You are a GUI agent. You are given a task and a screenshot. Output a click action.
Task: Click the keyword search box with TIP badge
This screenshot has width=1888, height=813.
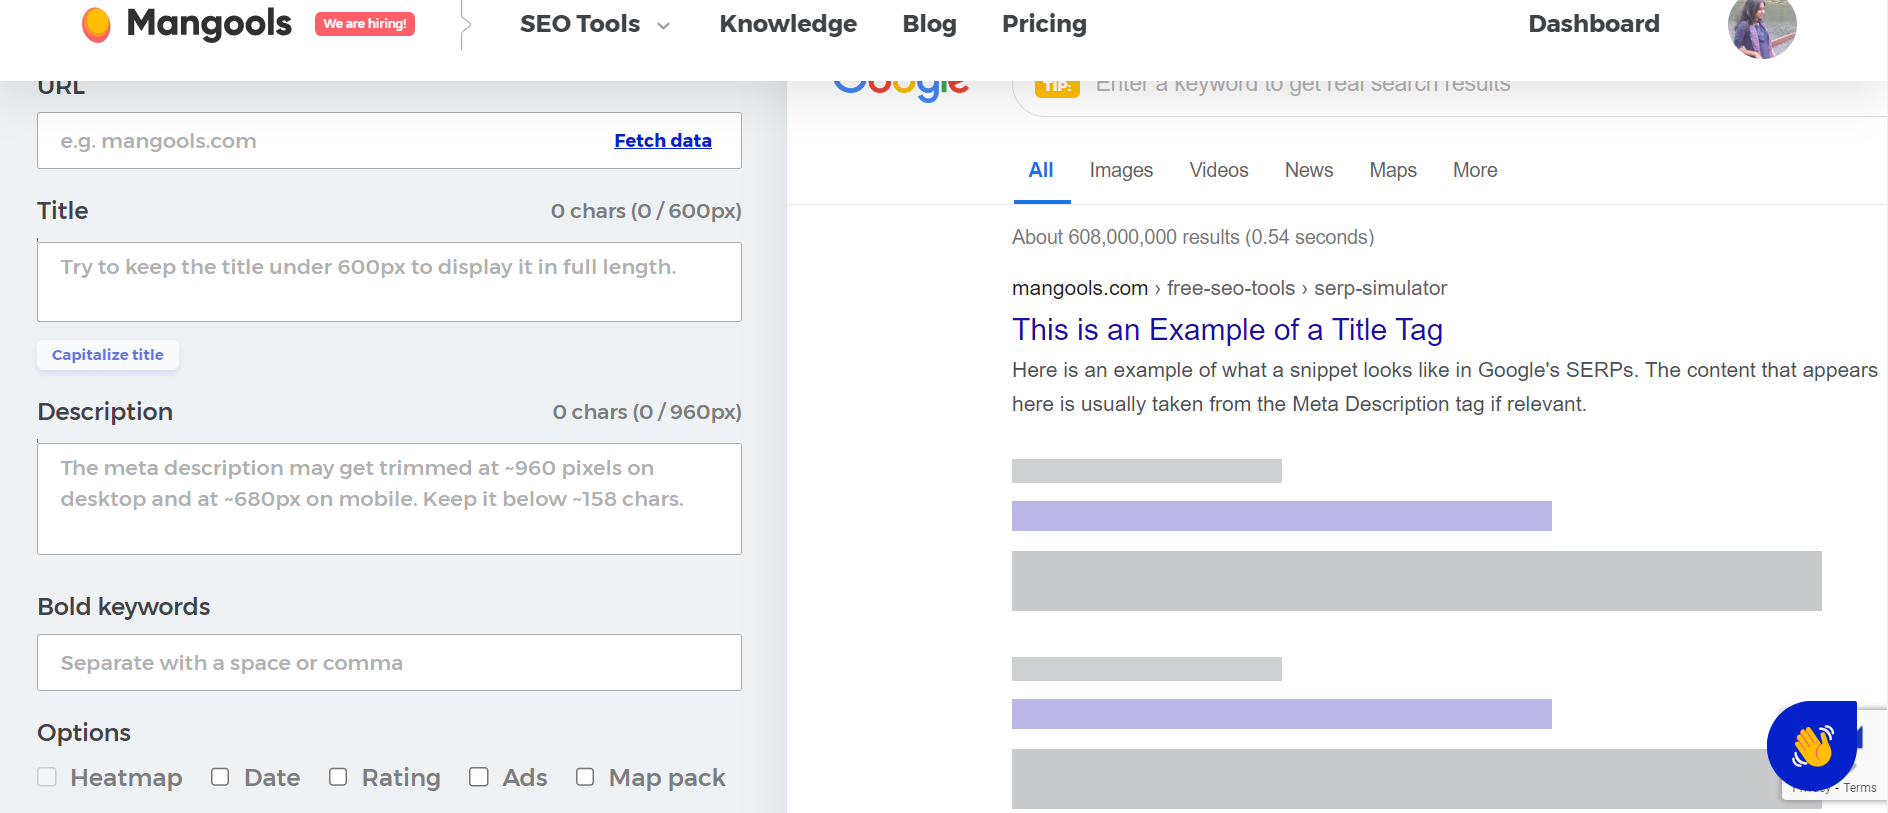(x=1450, y=98)
